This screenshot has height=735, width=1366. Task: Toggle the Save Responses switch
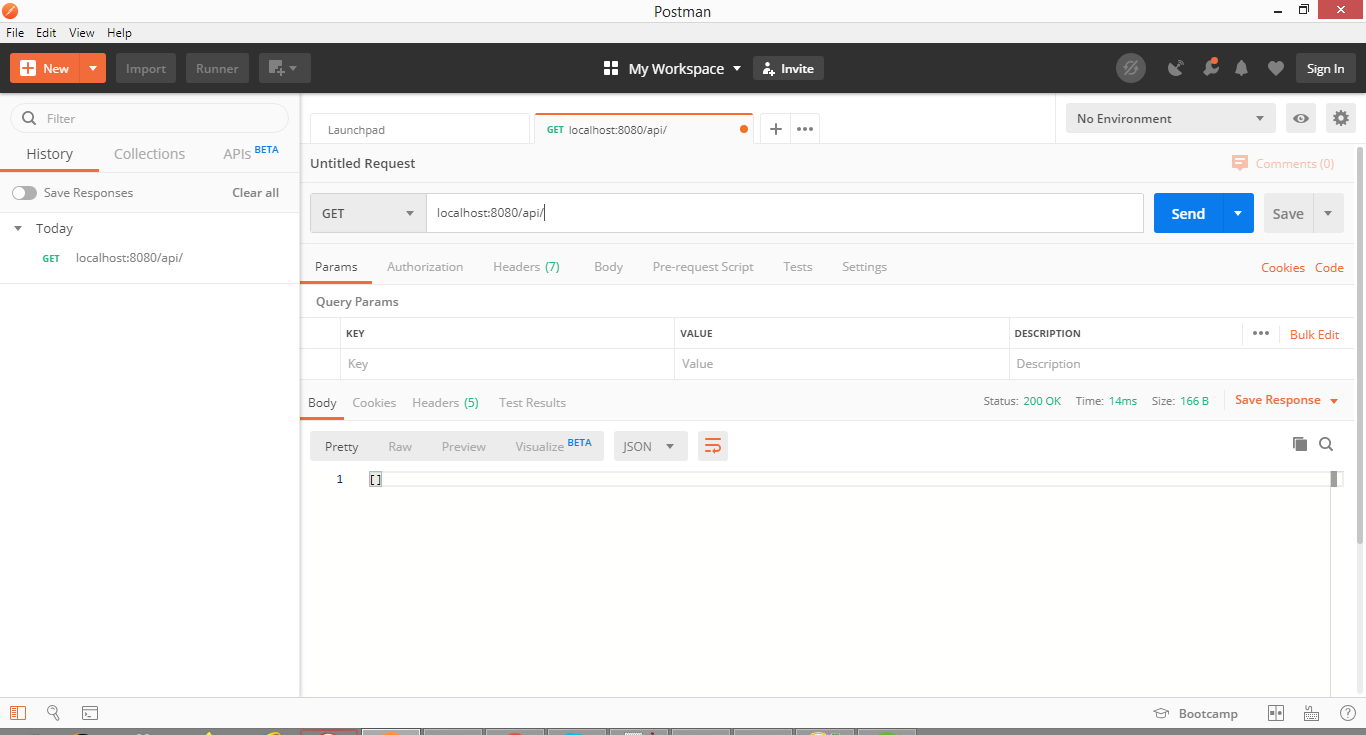click(24, 193)
